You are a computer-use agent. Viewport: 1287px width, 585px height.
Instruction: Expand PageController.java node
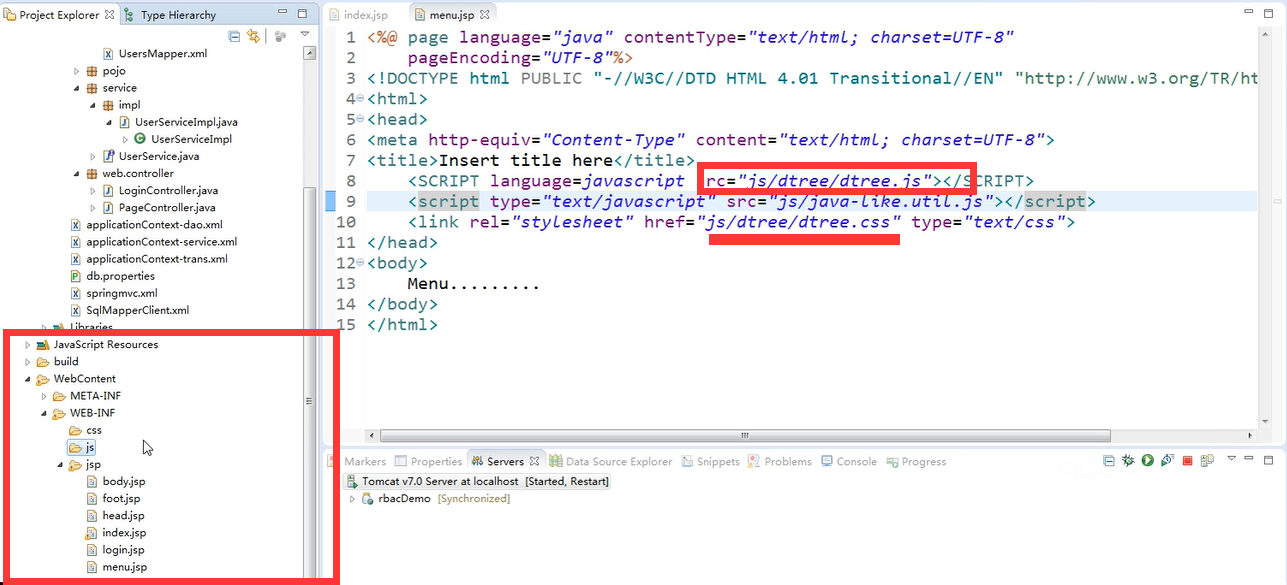[x=93, y=207]
